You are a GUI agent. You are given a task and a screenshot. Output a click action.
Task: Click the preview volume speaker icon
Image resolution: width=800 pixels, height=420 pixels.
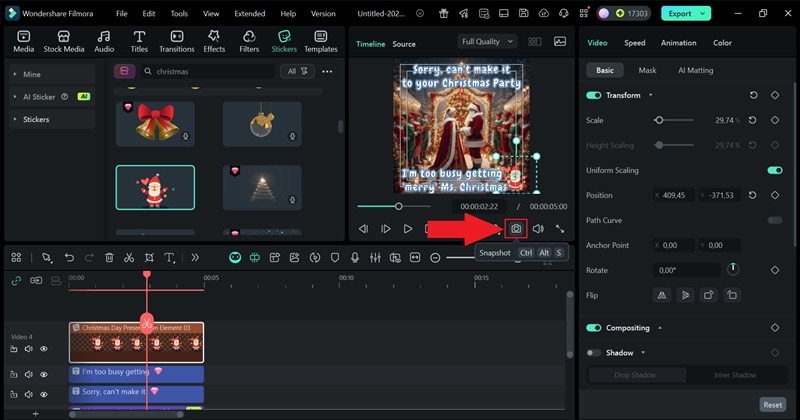[538, 229]
